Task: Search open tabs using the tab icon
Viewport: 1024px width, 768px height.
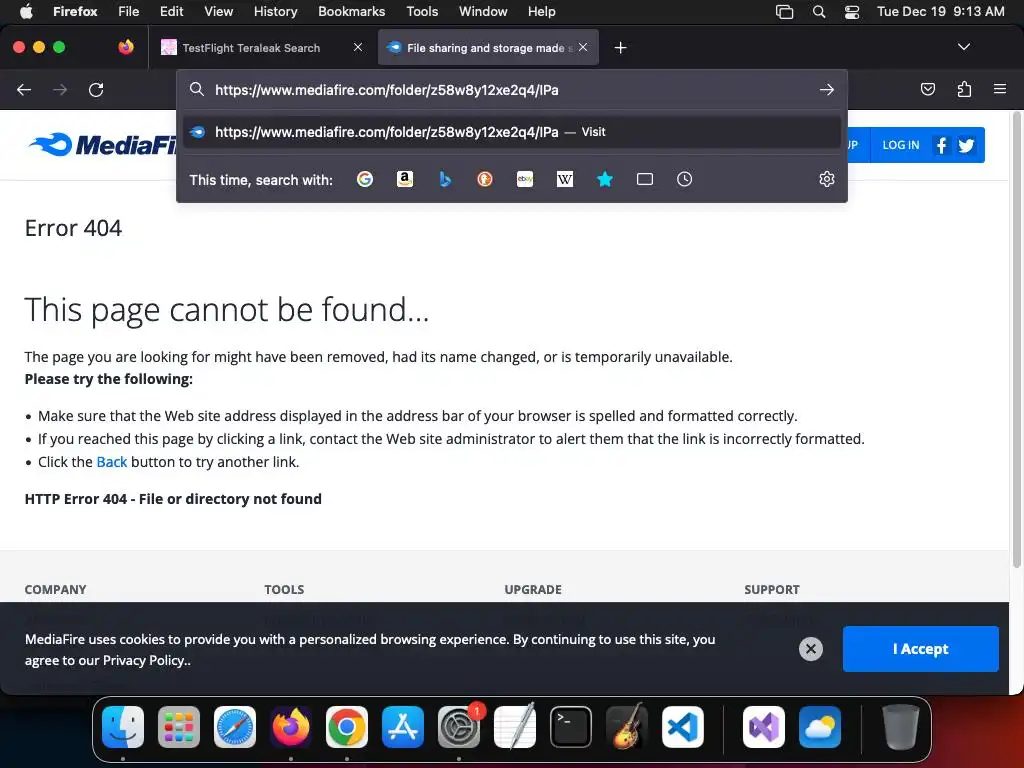Action: 645,179
